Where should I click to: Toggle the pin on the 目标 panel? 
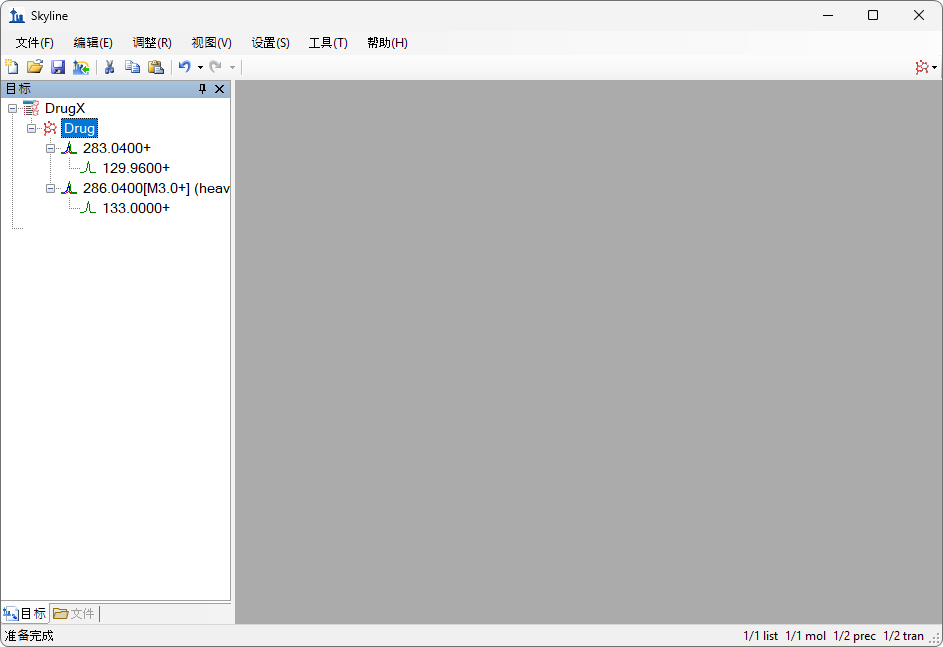202,89
